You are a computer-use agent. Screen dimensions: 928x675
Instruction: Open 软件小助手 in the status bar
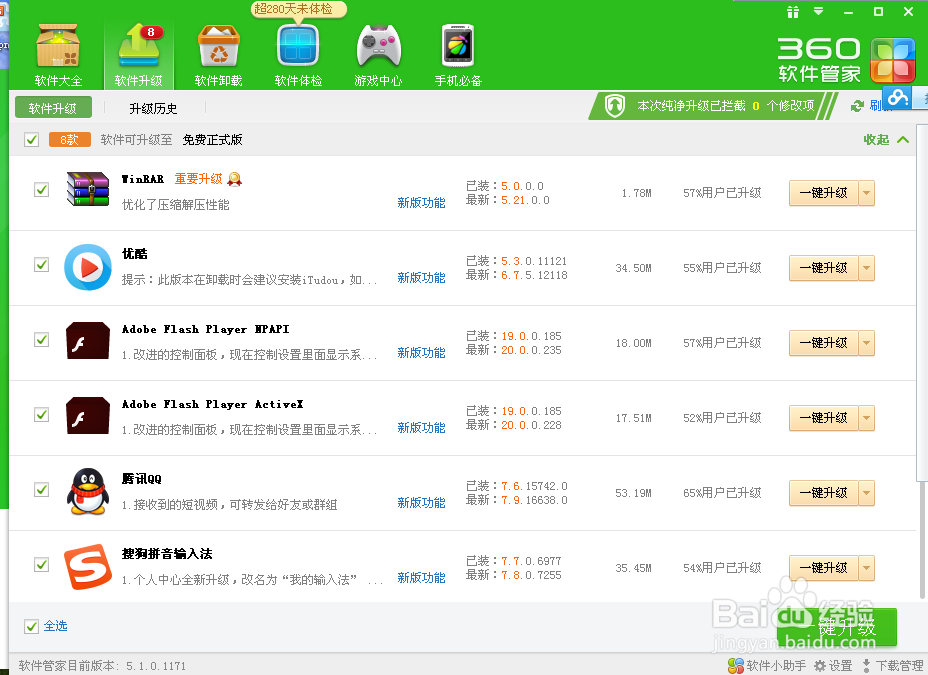pos(767,666)
